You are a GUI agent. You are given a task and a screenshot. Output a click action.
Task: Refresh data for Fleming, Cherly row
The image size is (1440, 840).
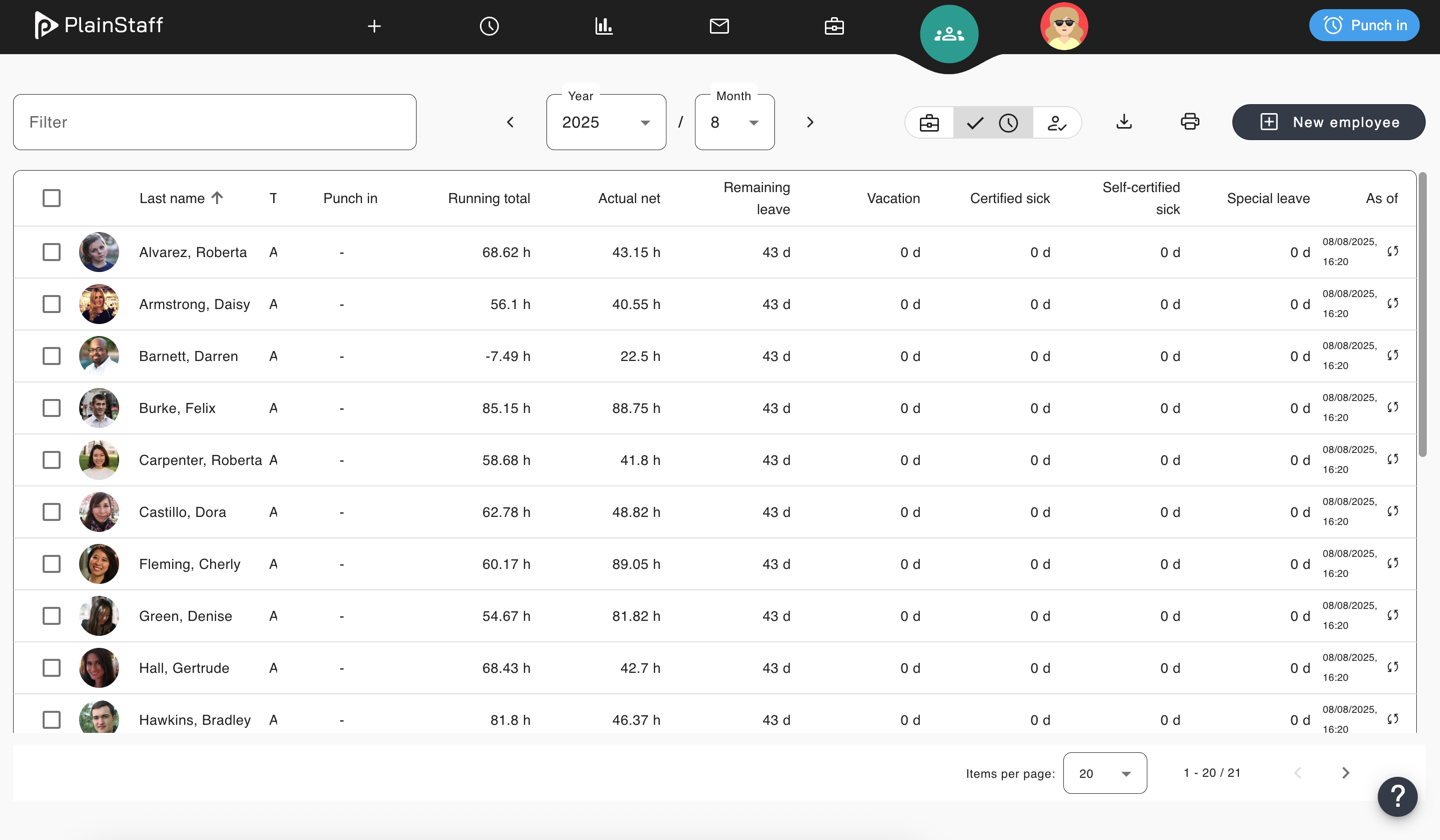click(1393, 563)
